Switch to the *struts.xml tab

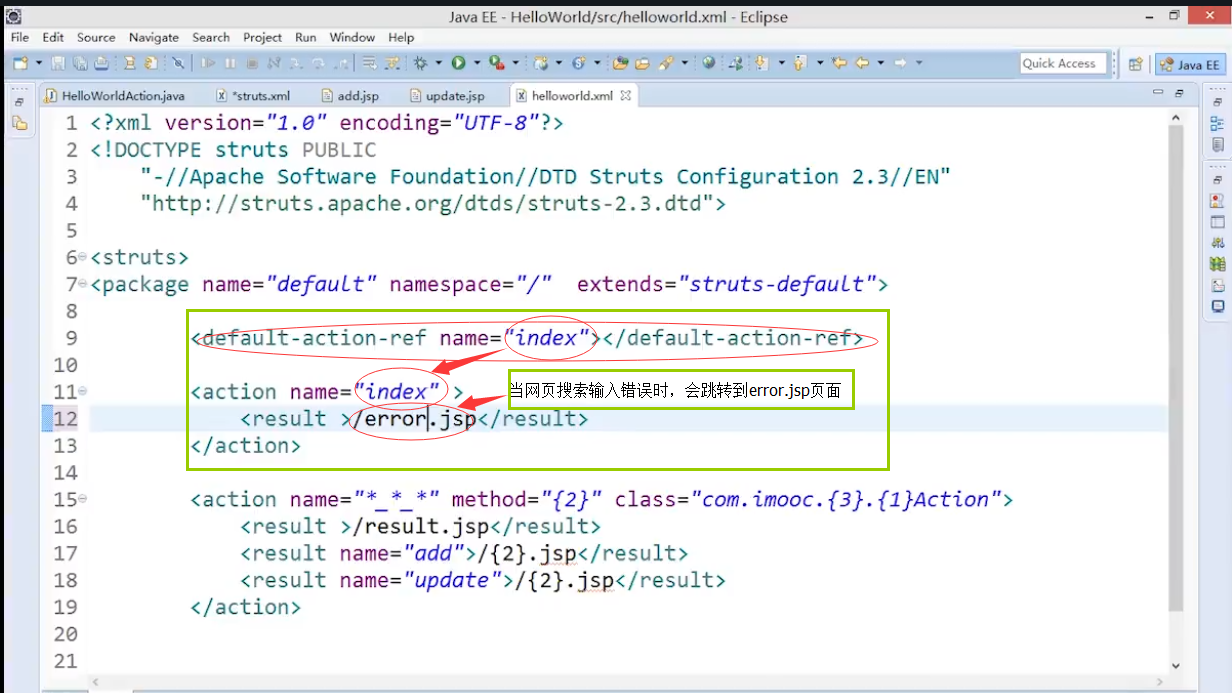254,96
